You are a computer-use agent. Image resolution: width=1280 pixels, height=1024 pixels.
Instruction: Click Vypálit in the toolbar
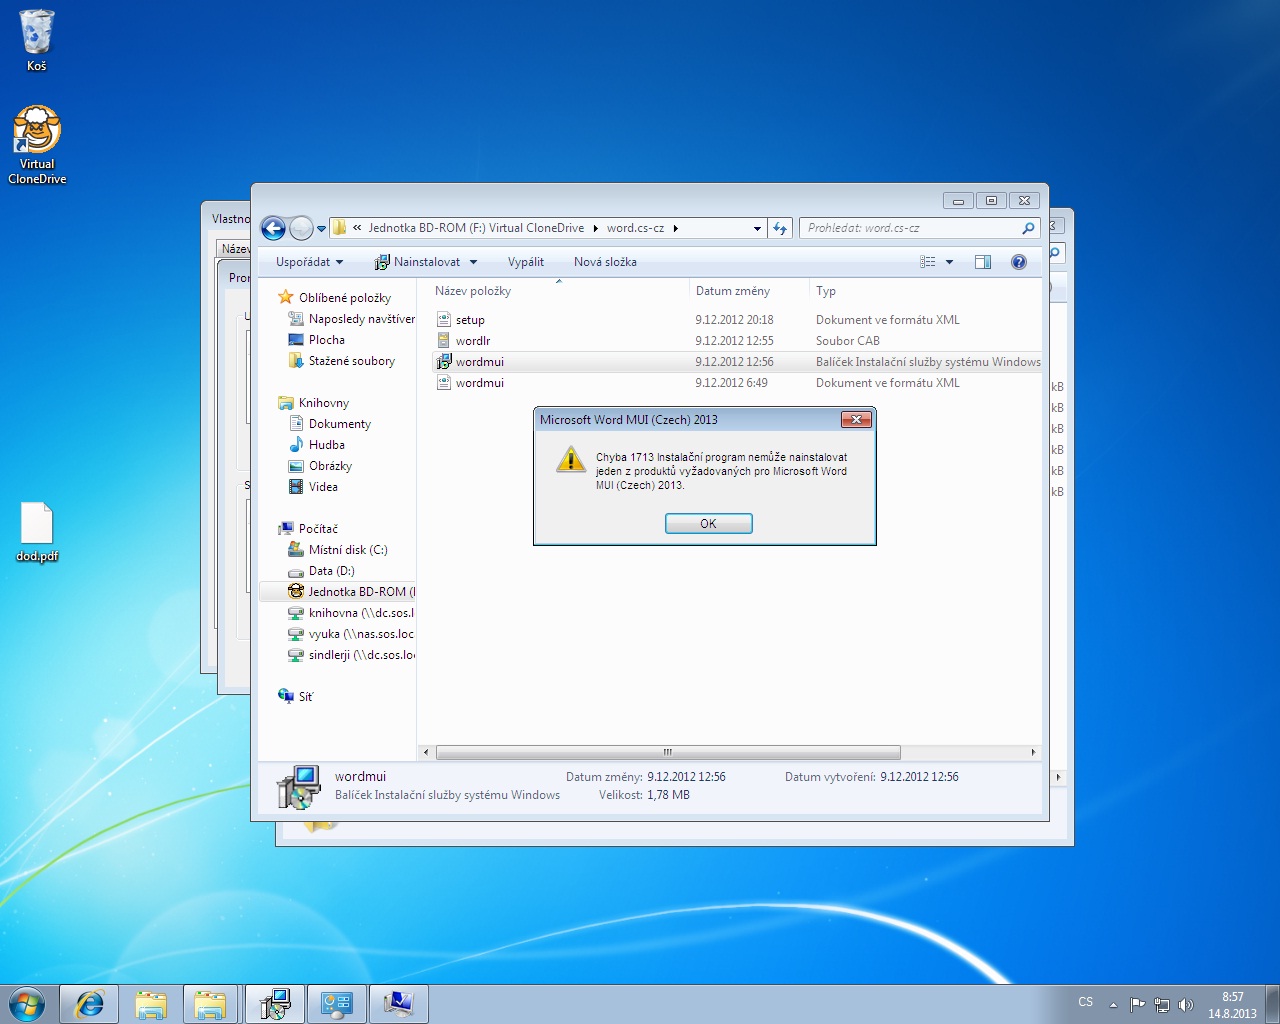(525, 262)
